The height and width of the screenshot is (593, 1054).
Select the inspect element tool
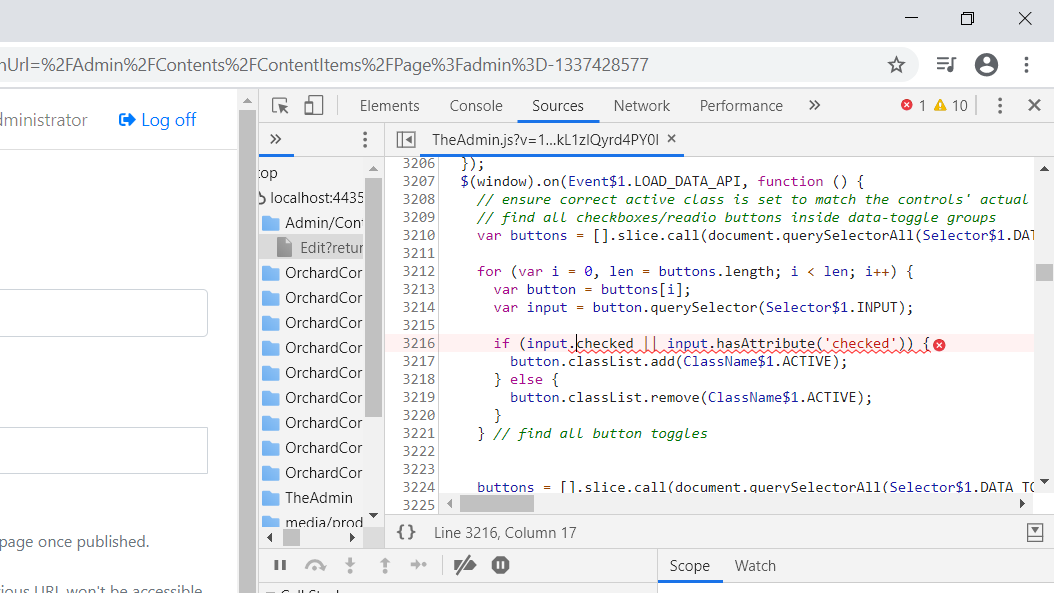coord(281,105)
